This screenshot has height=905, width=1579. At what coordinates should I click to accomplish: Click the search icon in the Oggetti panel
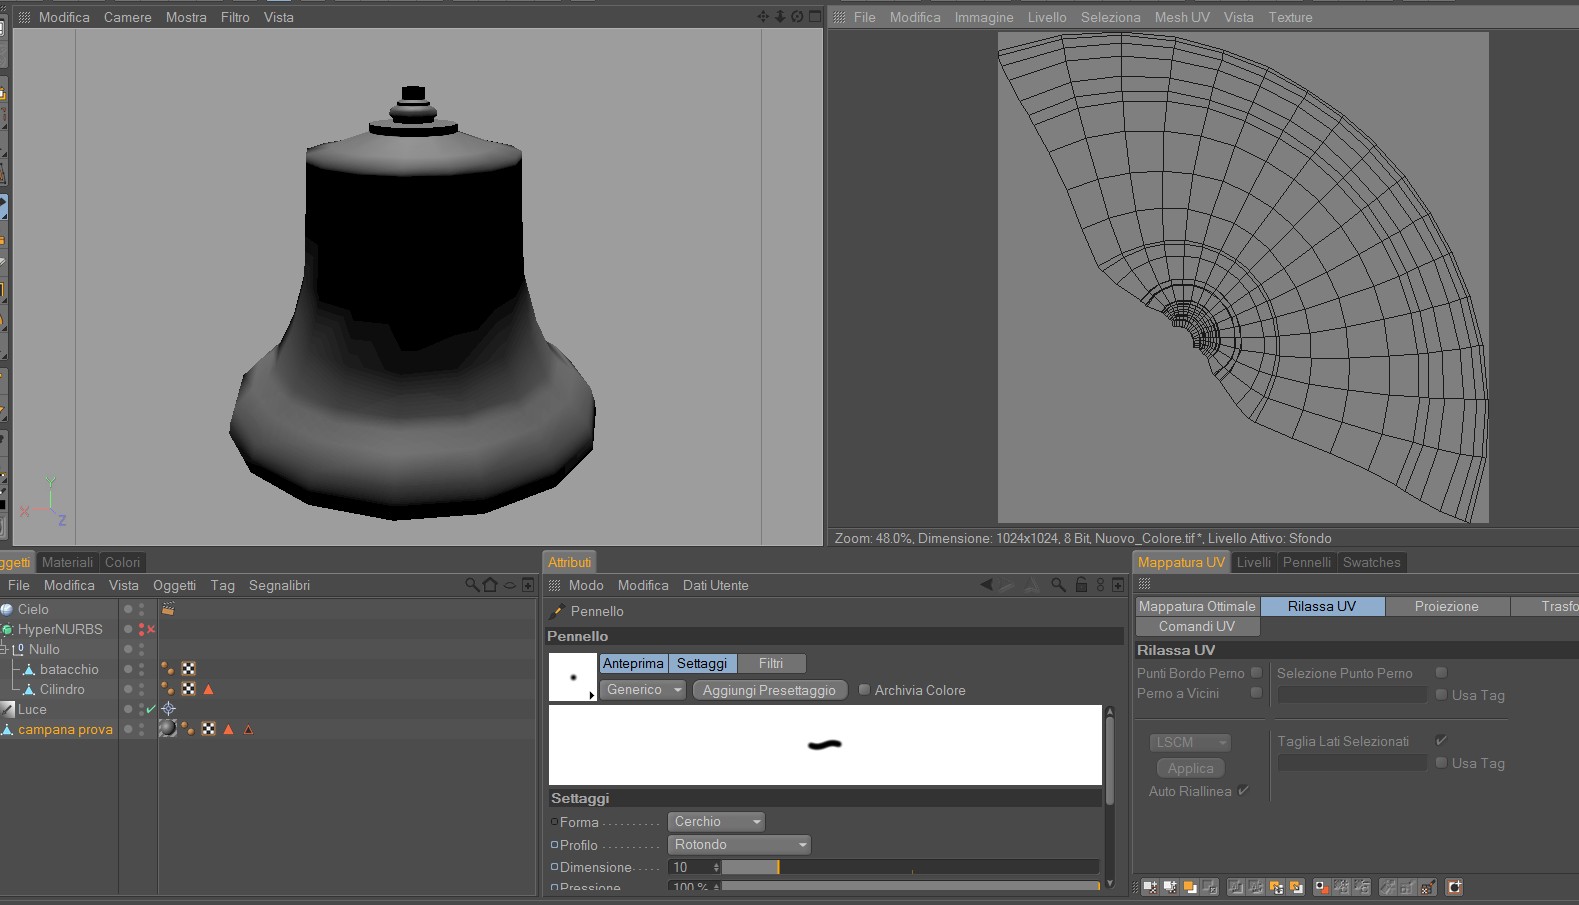pyautogui.click(x=471, y=585)
